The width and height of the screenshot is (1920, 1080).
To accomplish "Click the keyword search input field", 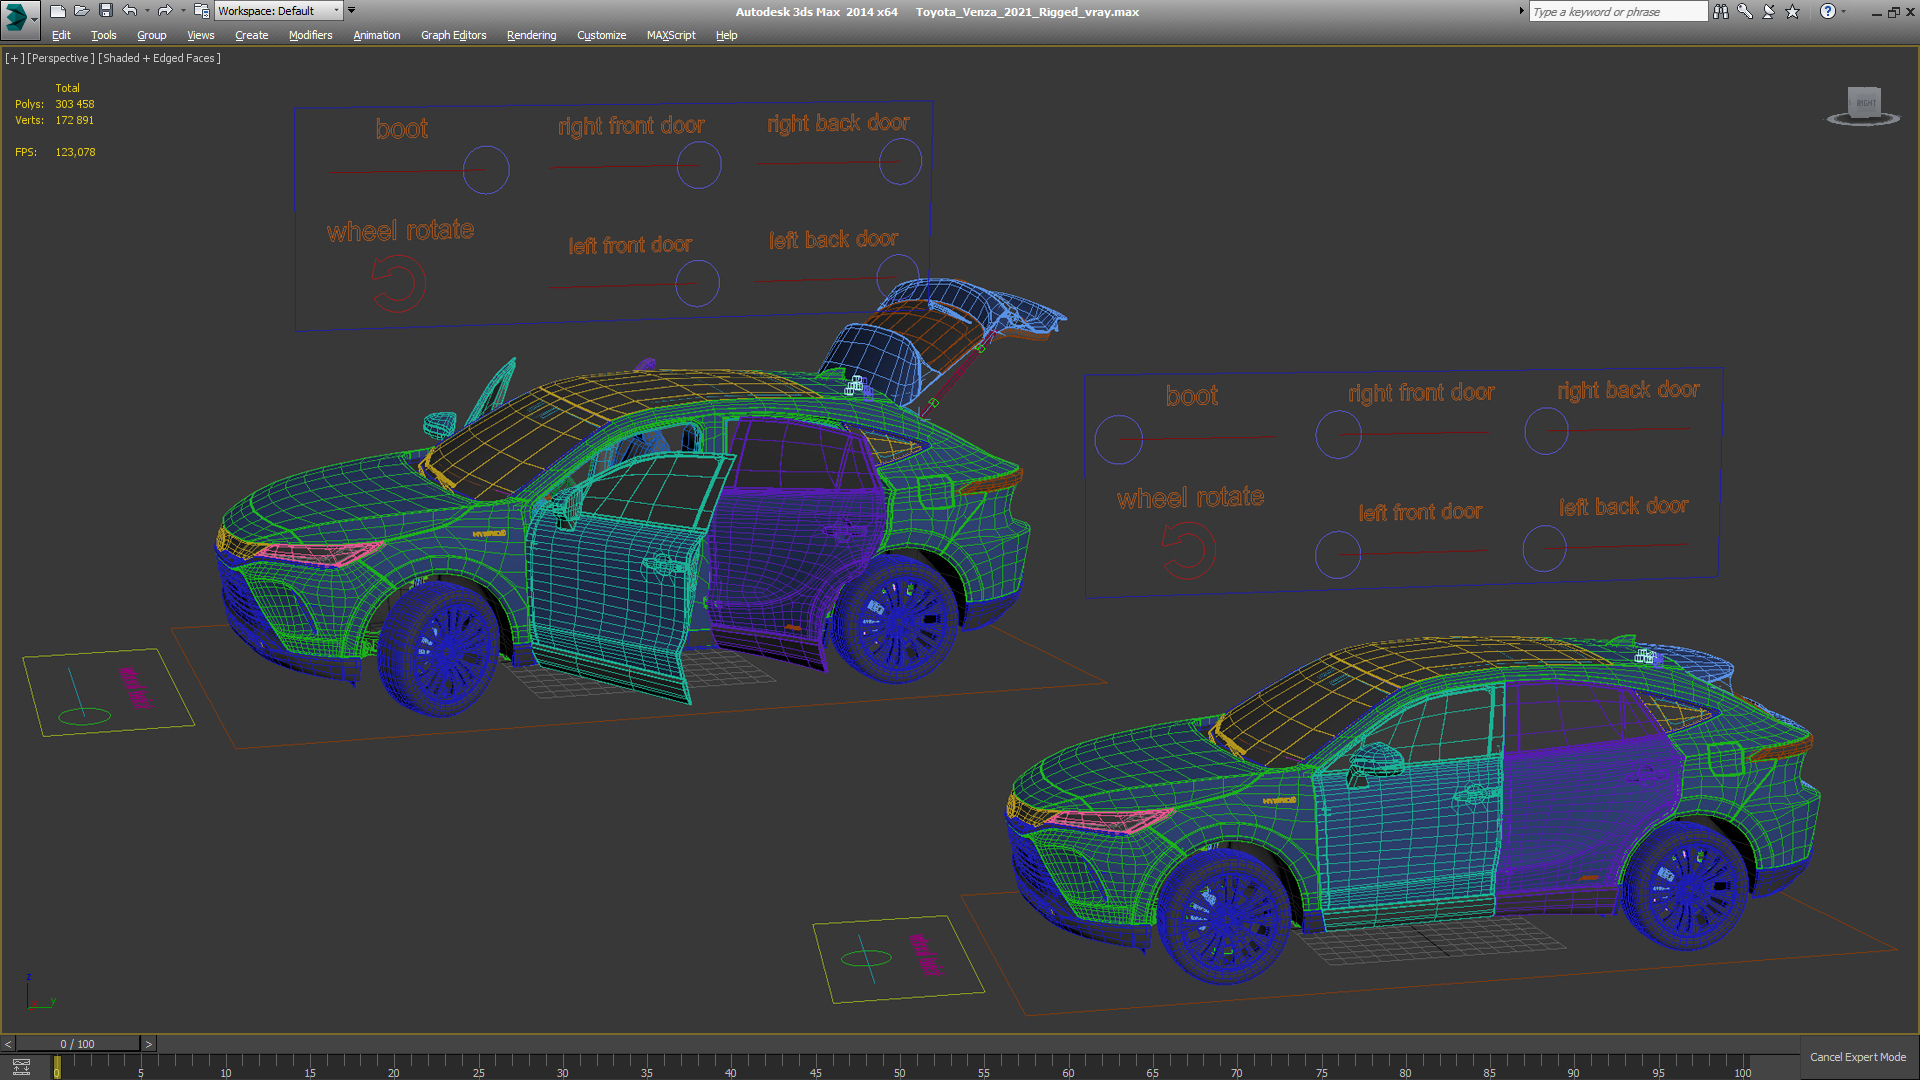I will 1618,11.
